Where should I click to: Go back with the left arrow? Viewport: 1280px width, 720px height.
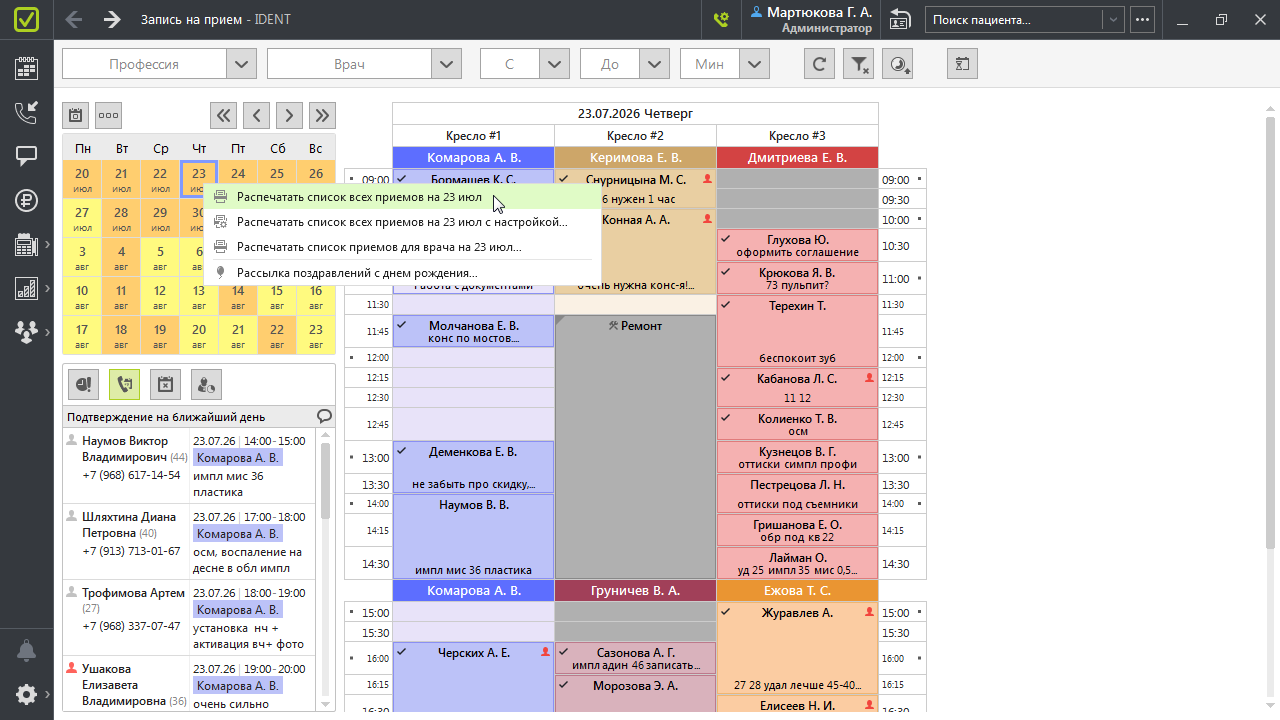(73, 20)
